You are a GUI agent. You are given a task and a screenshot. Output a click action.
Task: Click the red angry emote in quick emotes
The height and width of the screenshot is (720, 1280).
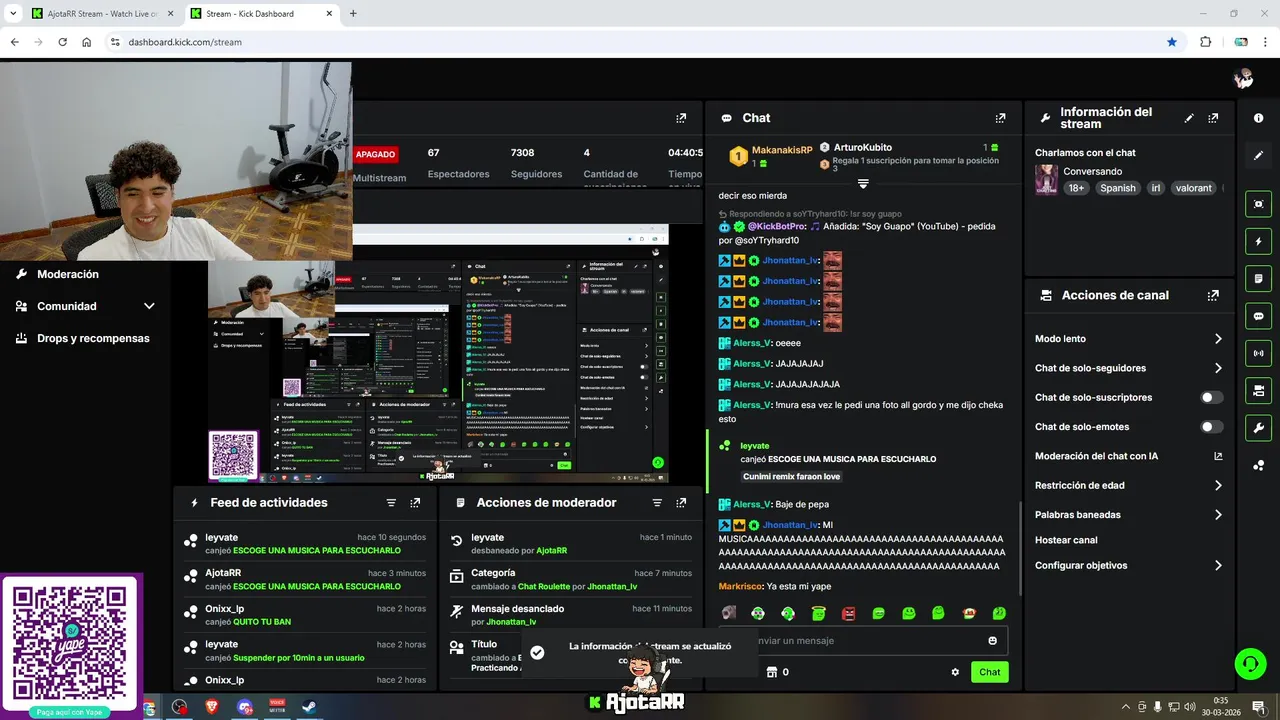849,613
